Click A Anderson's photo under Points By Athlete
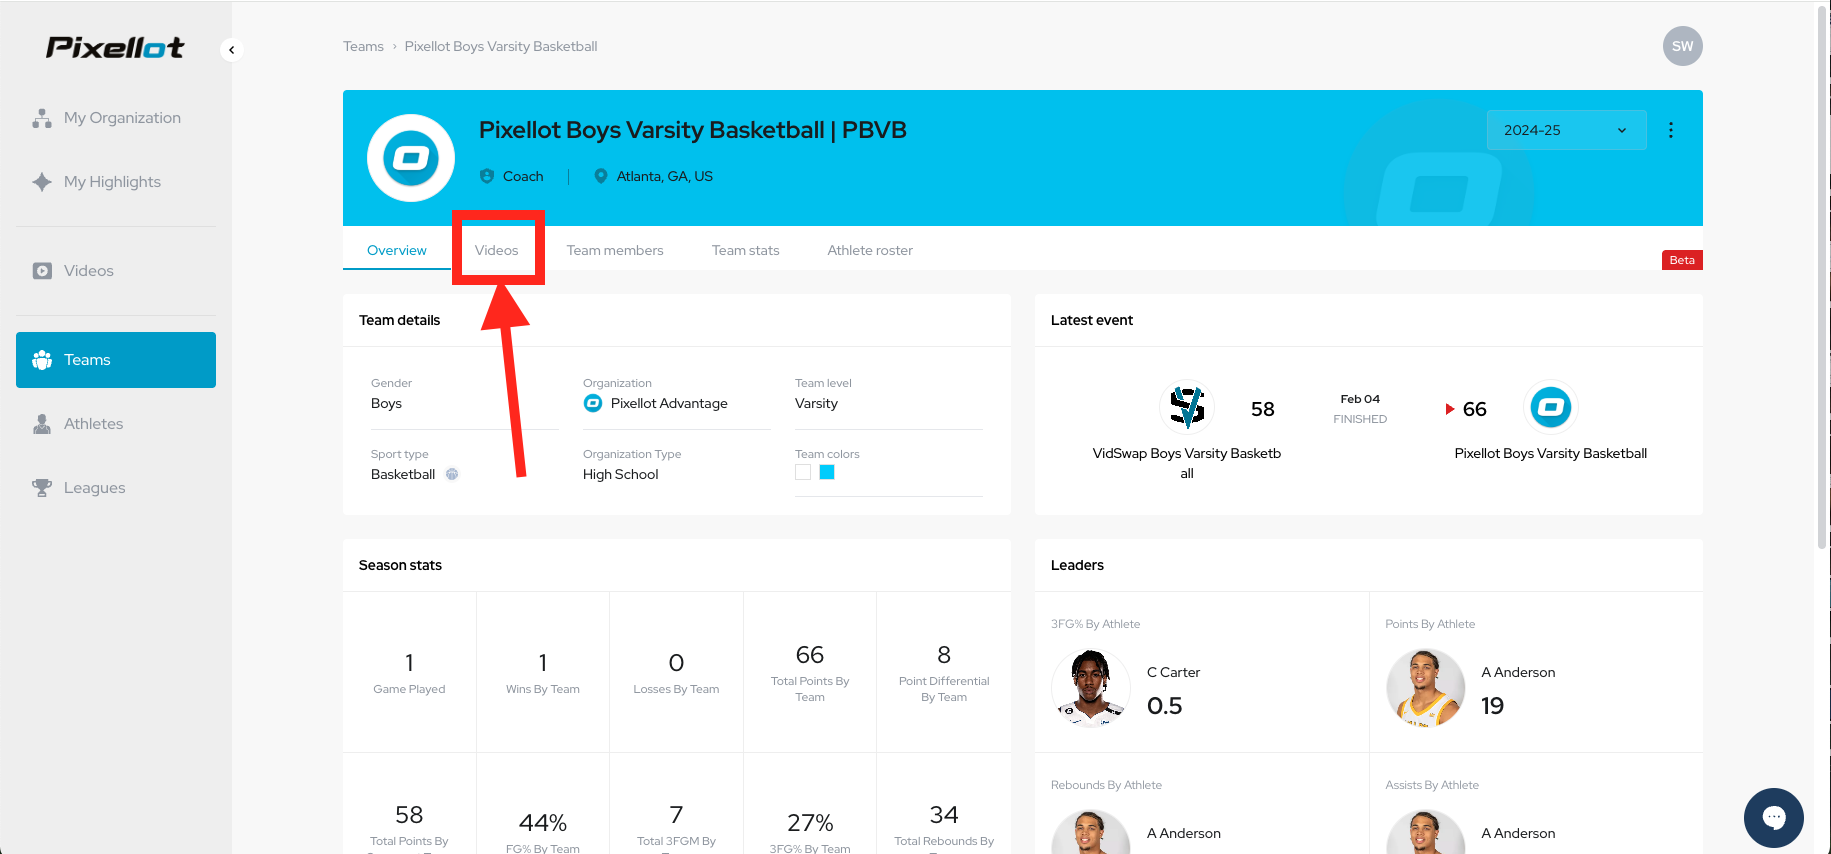The width and height of the screenshot is (1831, 854). [1425, 688]
